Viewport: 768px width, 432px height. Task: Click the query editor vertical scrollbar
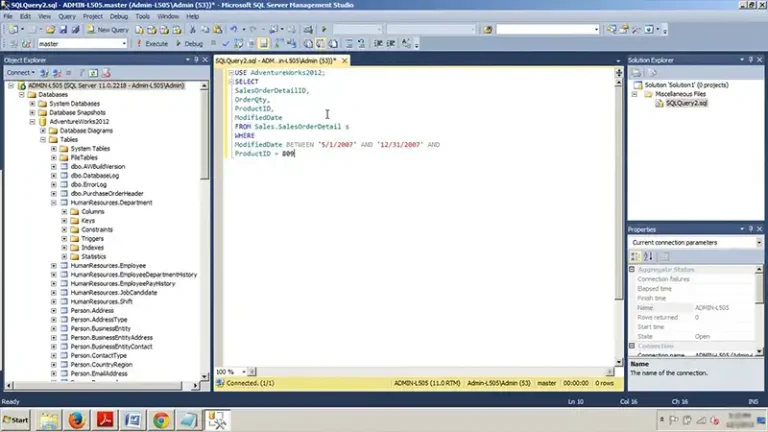click(619, 223)
